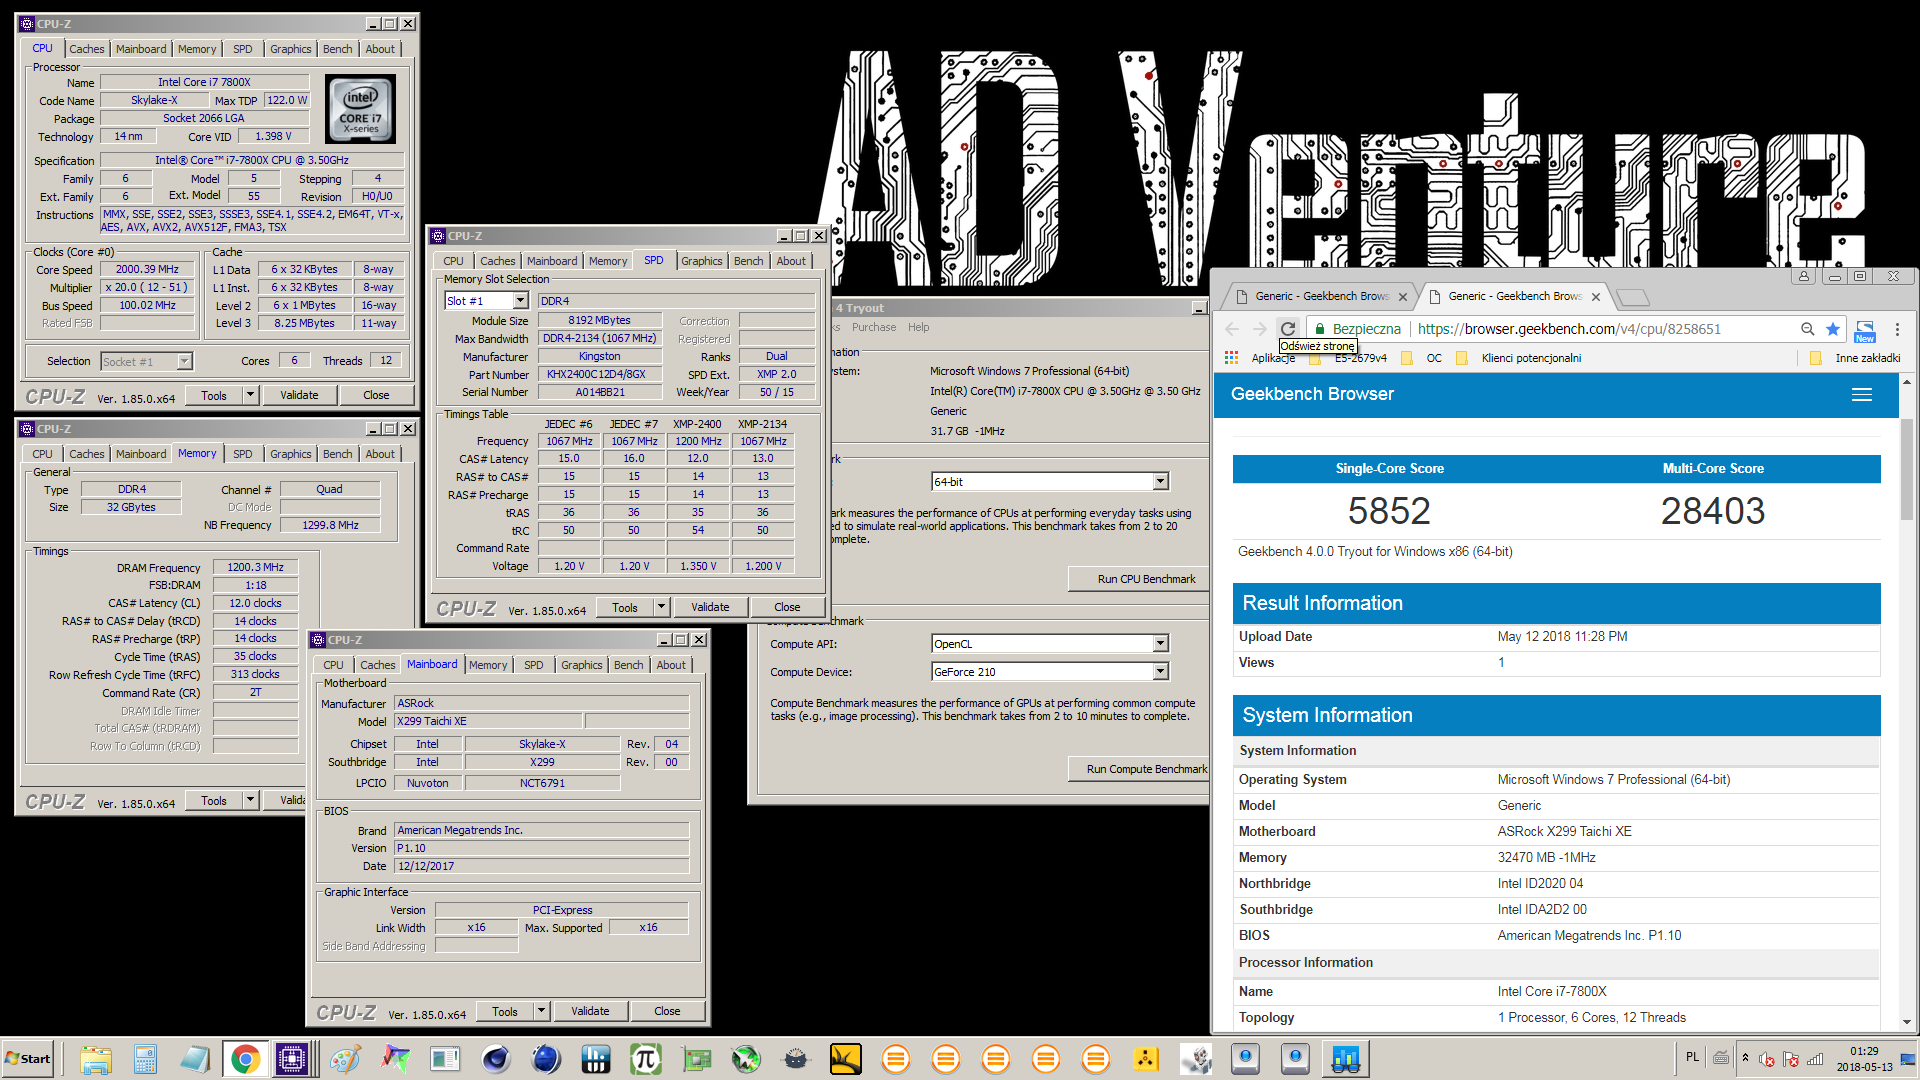Reload the Geekbench page
The width and height of the screenshot is (1920, 1080).
(x=1288, y=329)
